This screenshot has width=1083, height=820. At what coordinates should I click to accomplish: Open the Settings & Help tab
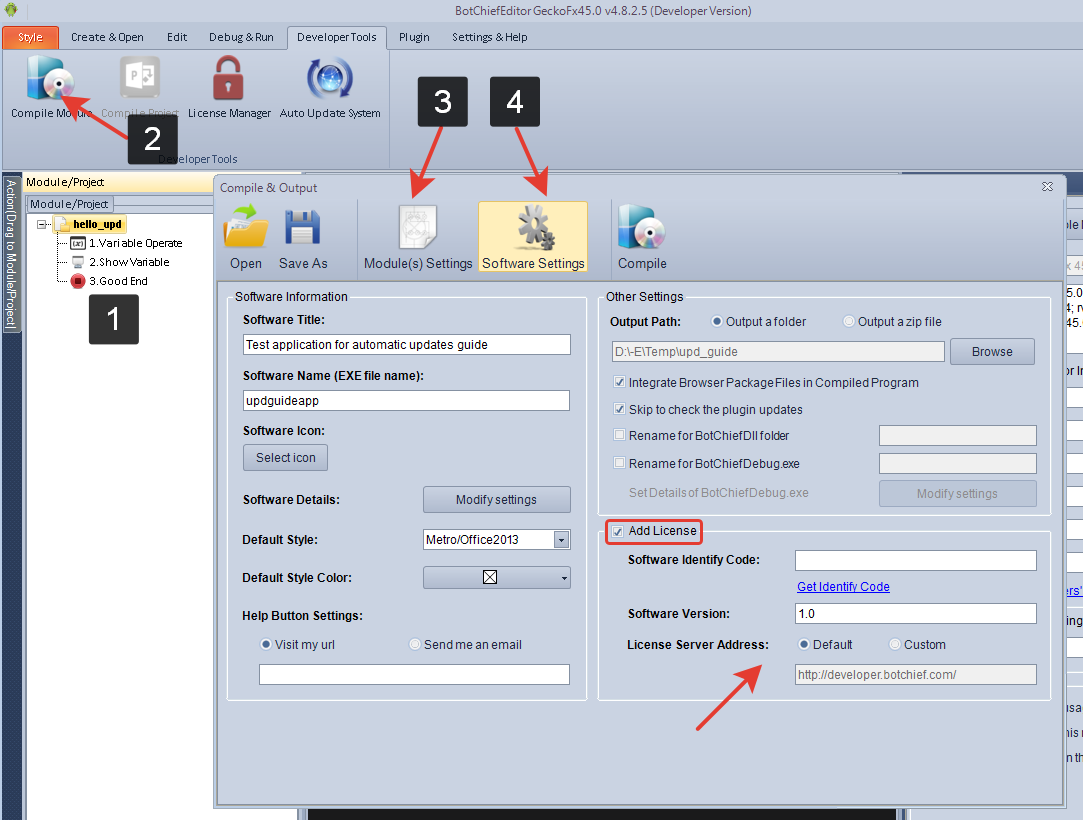(489, 37)
